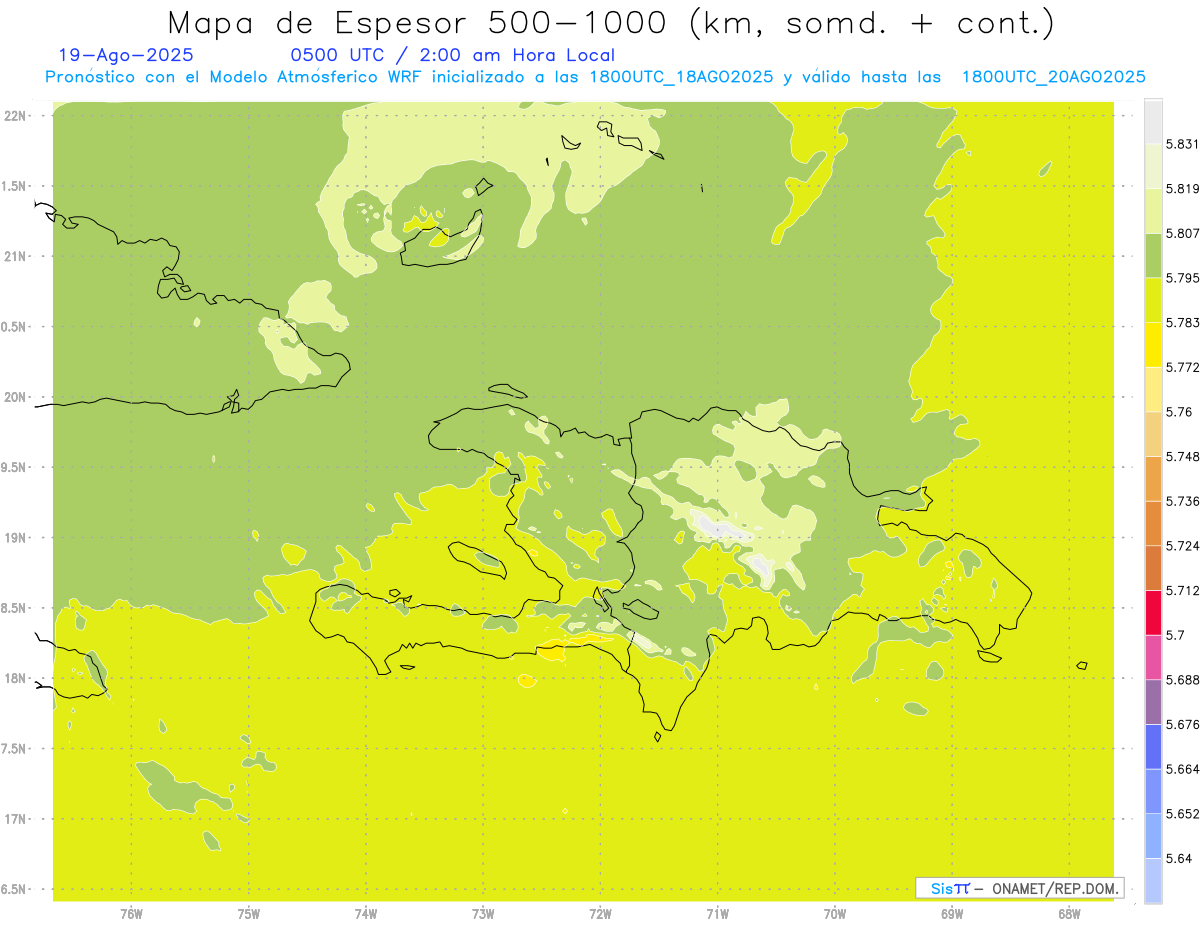Click the red legend swatch between 5.7 and 5.712
This screenshot has width=1200, height=927.
click(x=1153, y=612)
